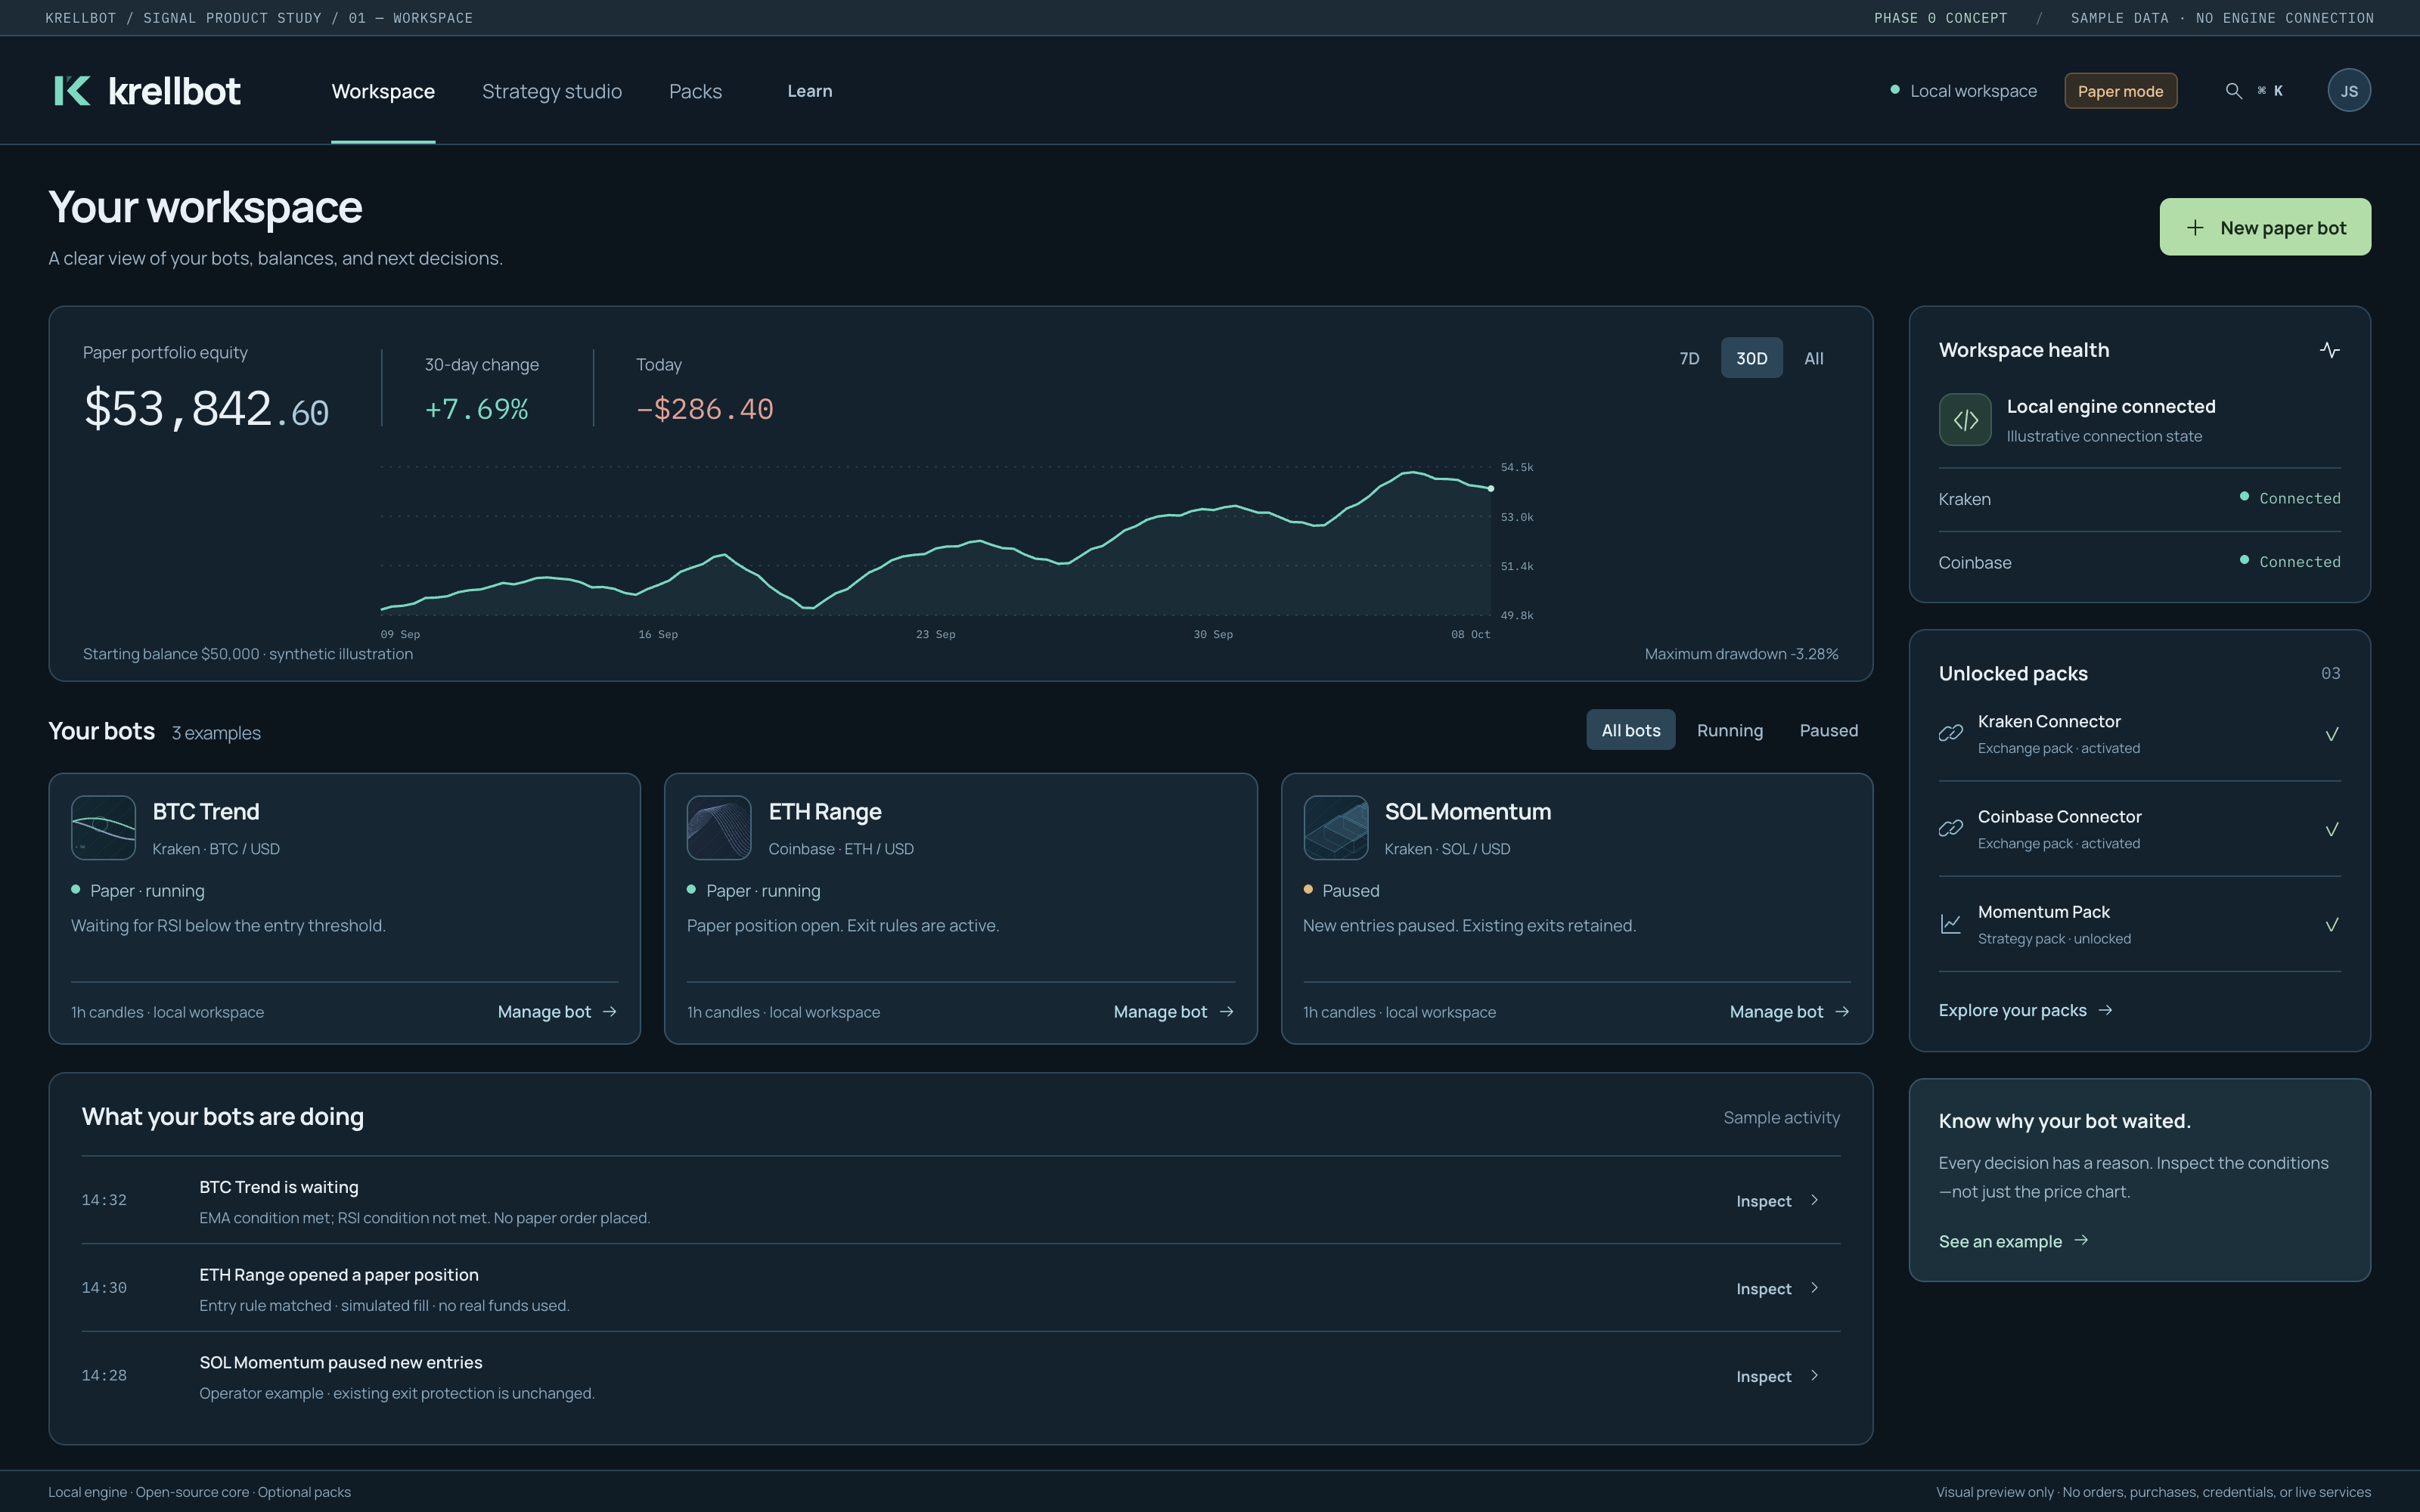Click the Local workspace status dot
The width and height of the screenshot is (2420, 1512).
(x=1895, y=90)
